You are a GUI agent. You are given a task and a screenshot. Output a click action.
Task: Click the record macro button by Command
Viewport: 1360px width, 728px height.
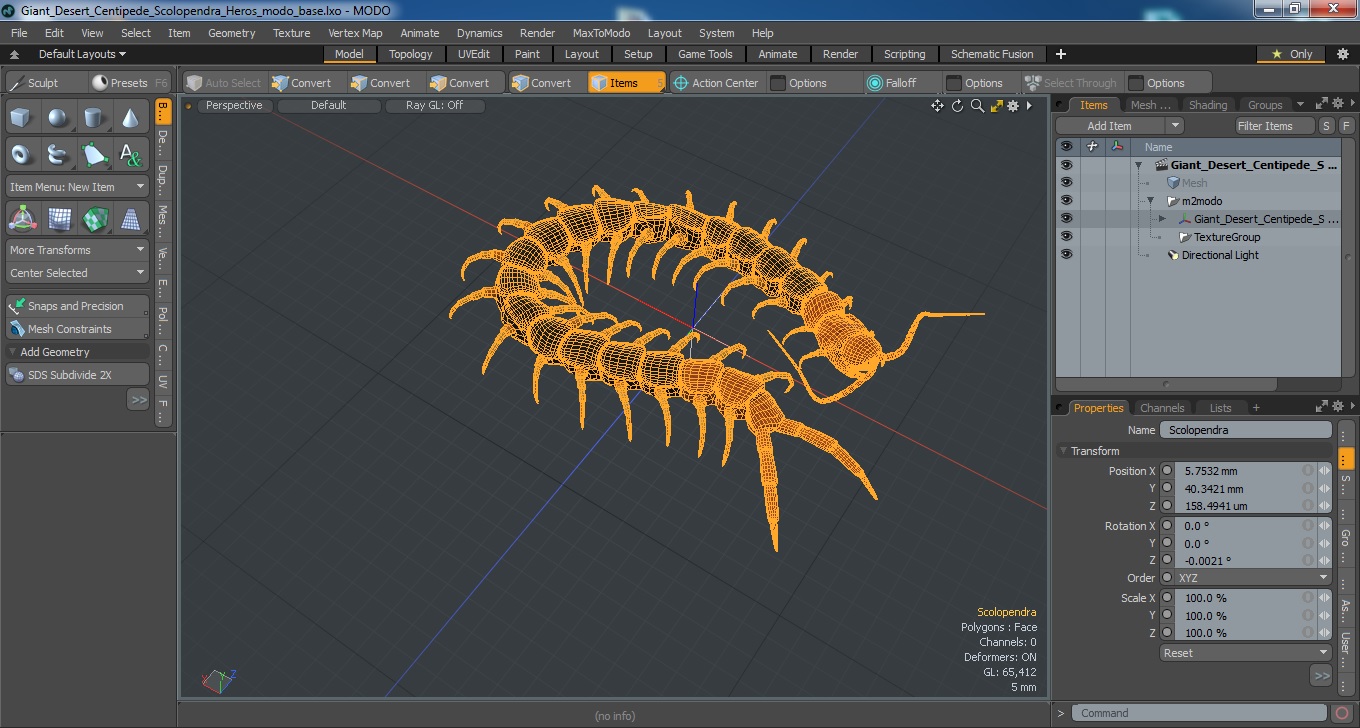1342,713
